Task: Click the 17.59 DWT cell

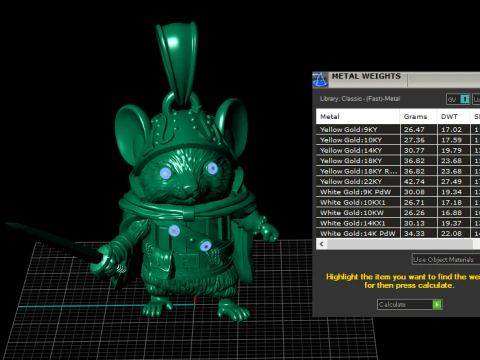Action: tap(454, 140)
